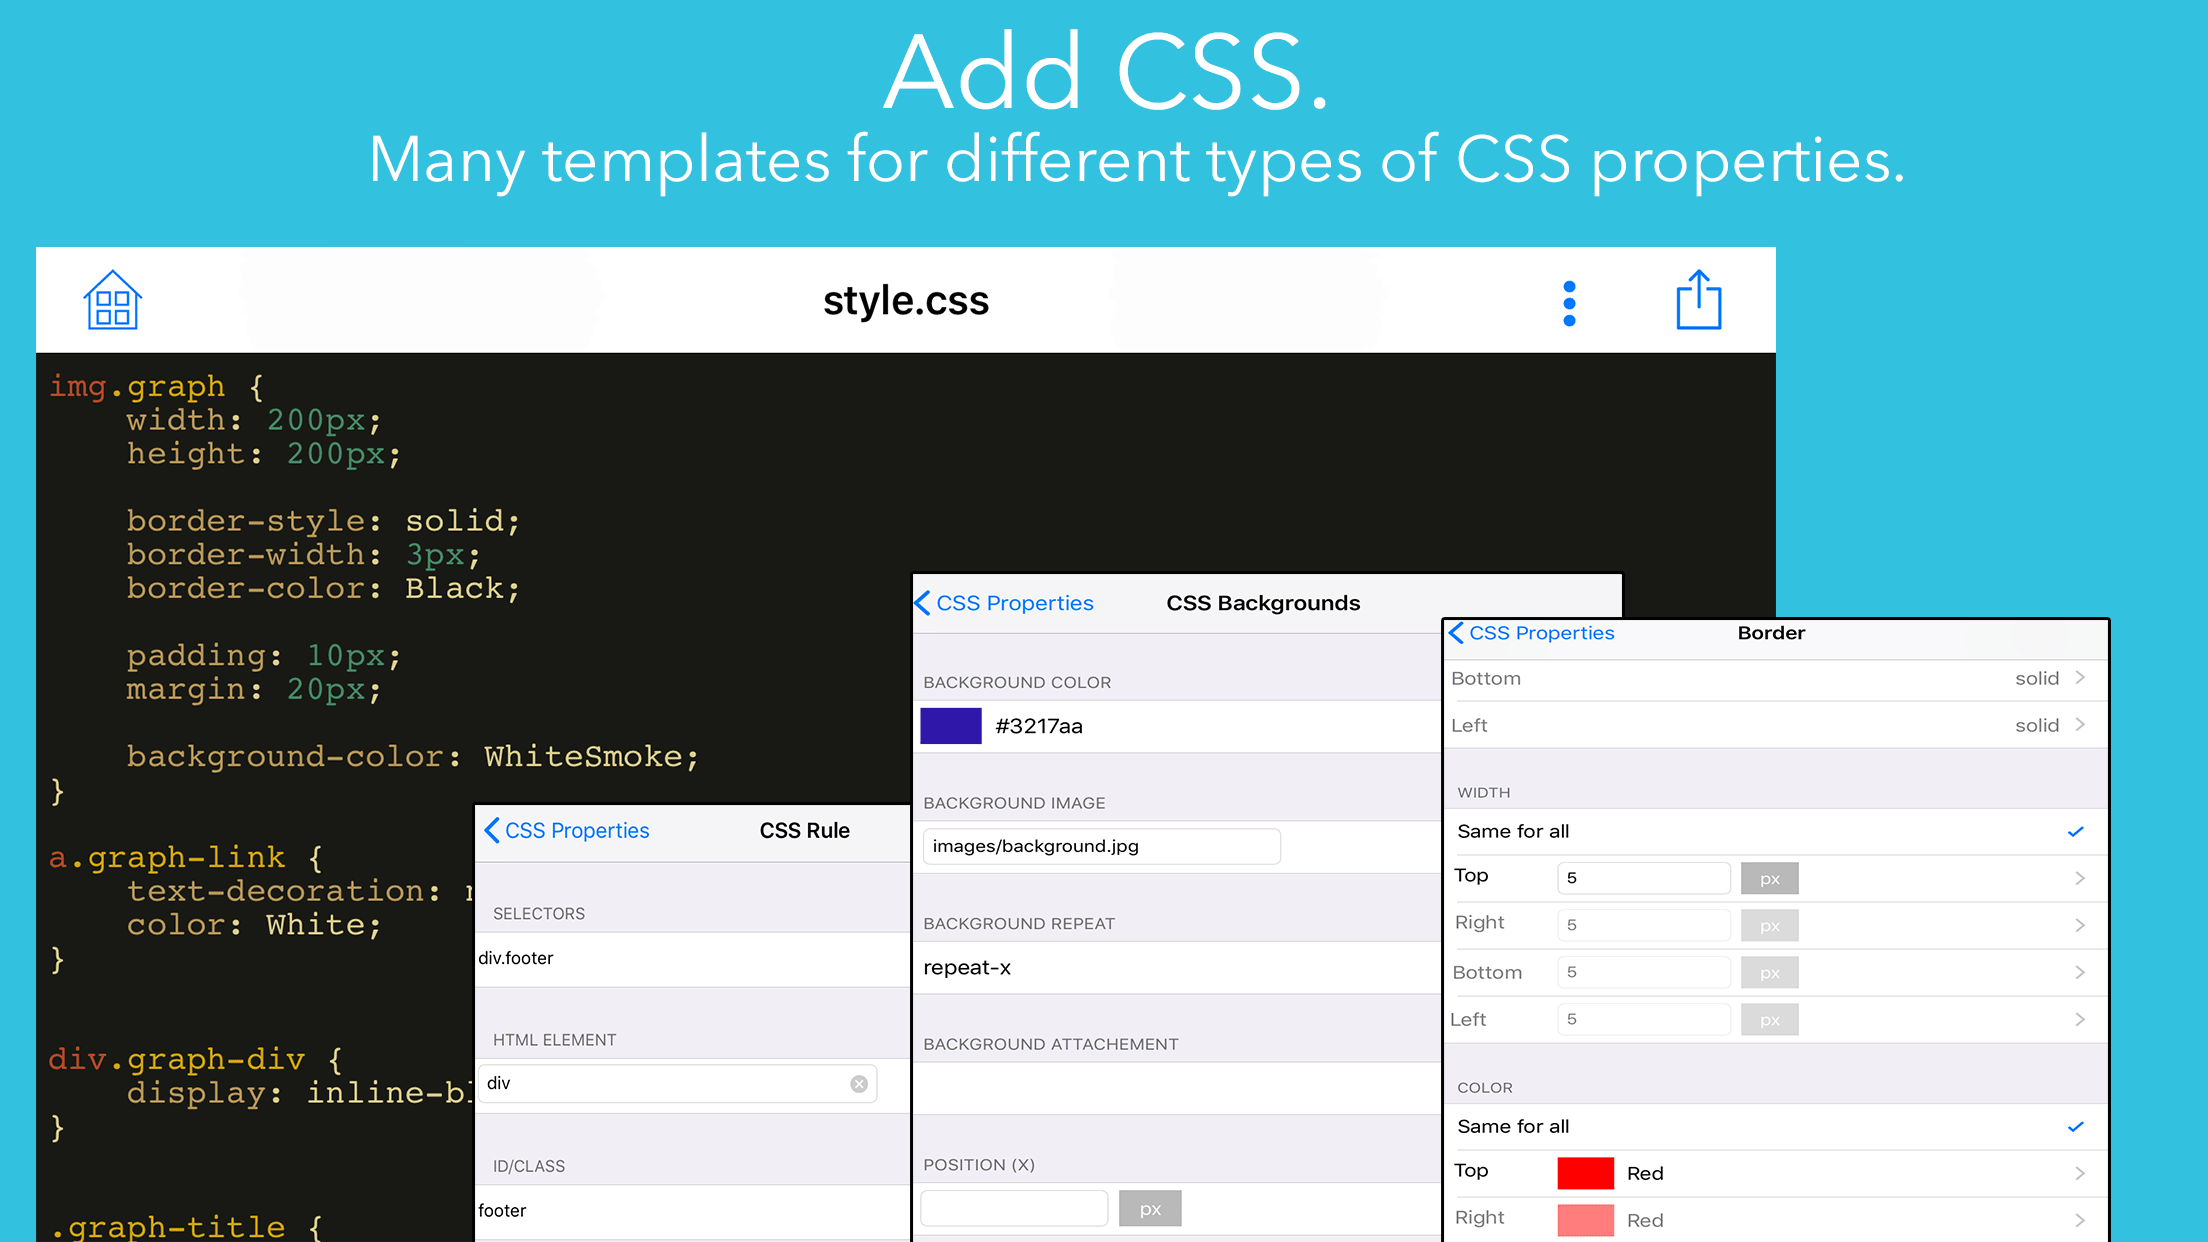Viewport: 2208px width, 1242px height.
Task: Toggle px unit for Top width
Action: pos(1769,878)
